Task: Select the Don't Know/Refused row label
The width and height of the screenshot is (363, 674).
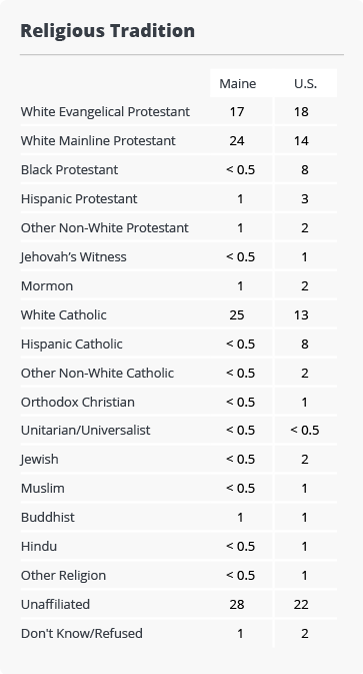Action: [82, 633]
